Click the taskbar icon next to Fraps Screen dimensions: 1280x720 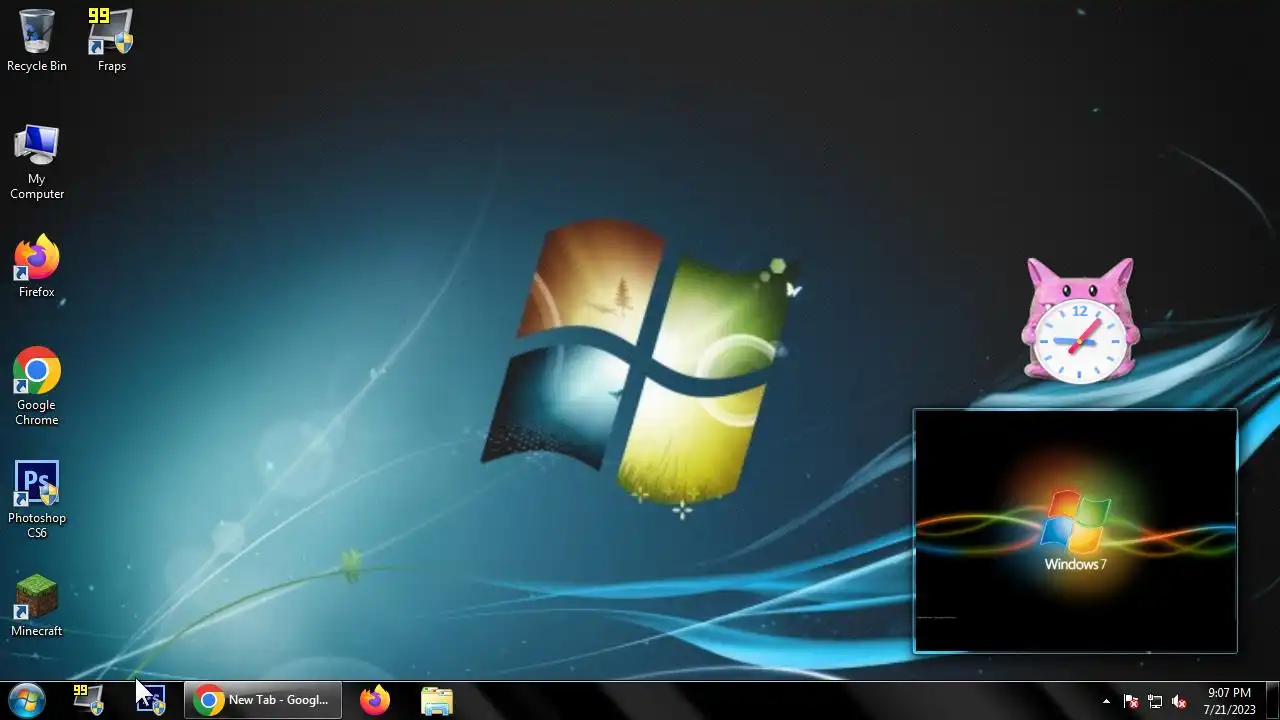pos(150,700)
